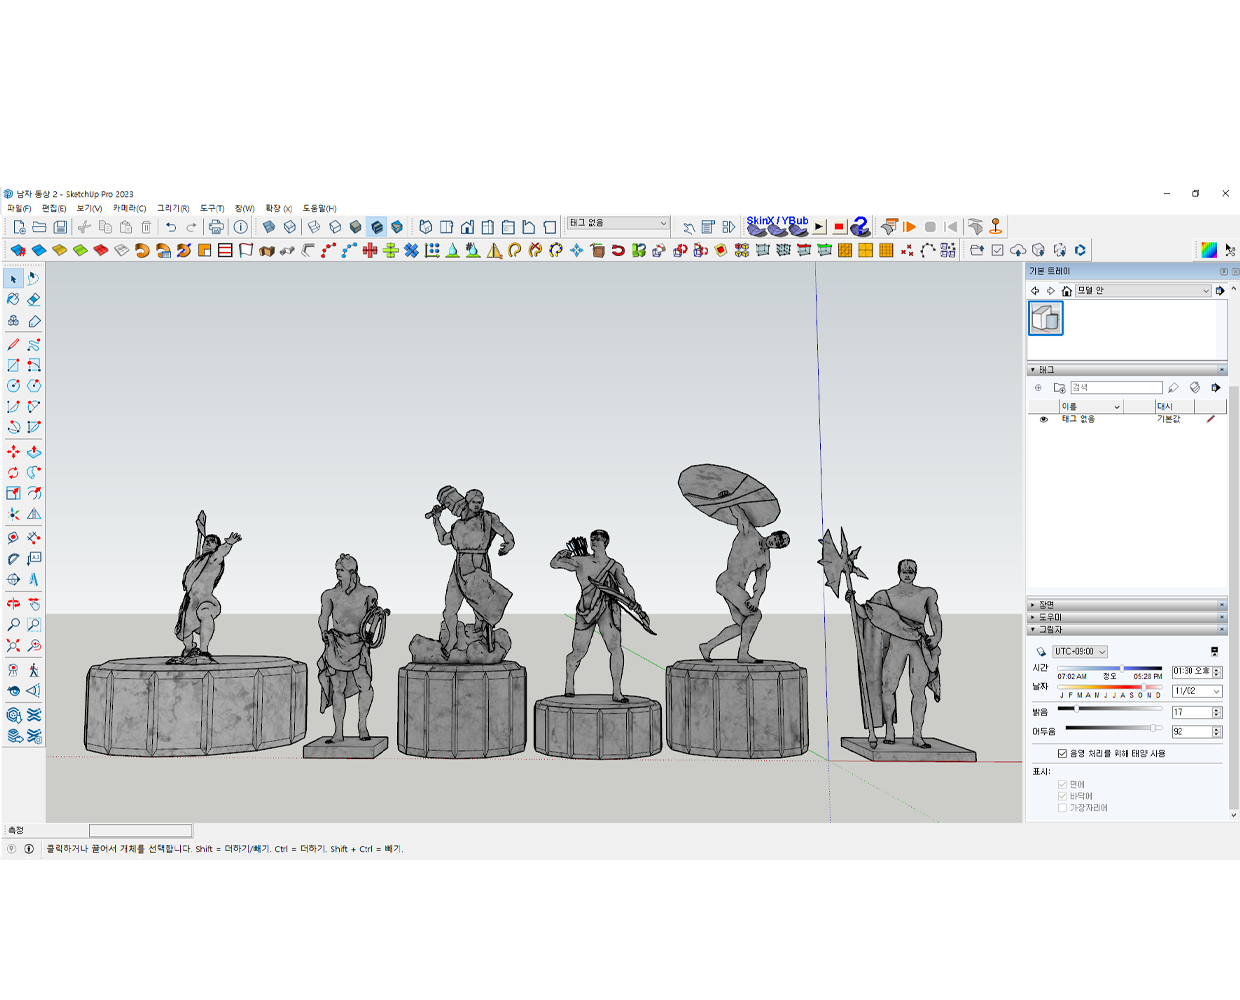
Task: Open the 카메라(C) menu
Action: pyautogui.click(x=129, y=209)
